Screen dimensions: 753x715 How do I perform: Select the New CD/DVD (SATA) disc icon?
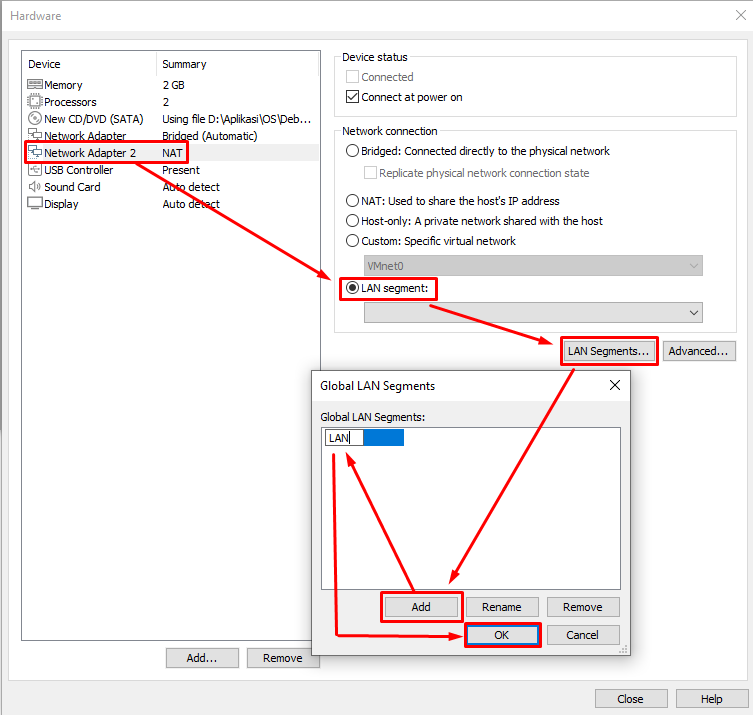[x=35, y=119]
